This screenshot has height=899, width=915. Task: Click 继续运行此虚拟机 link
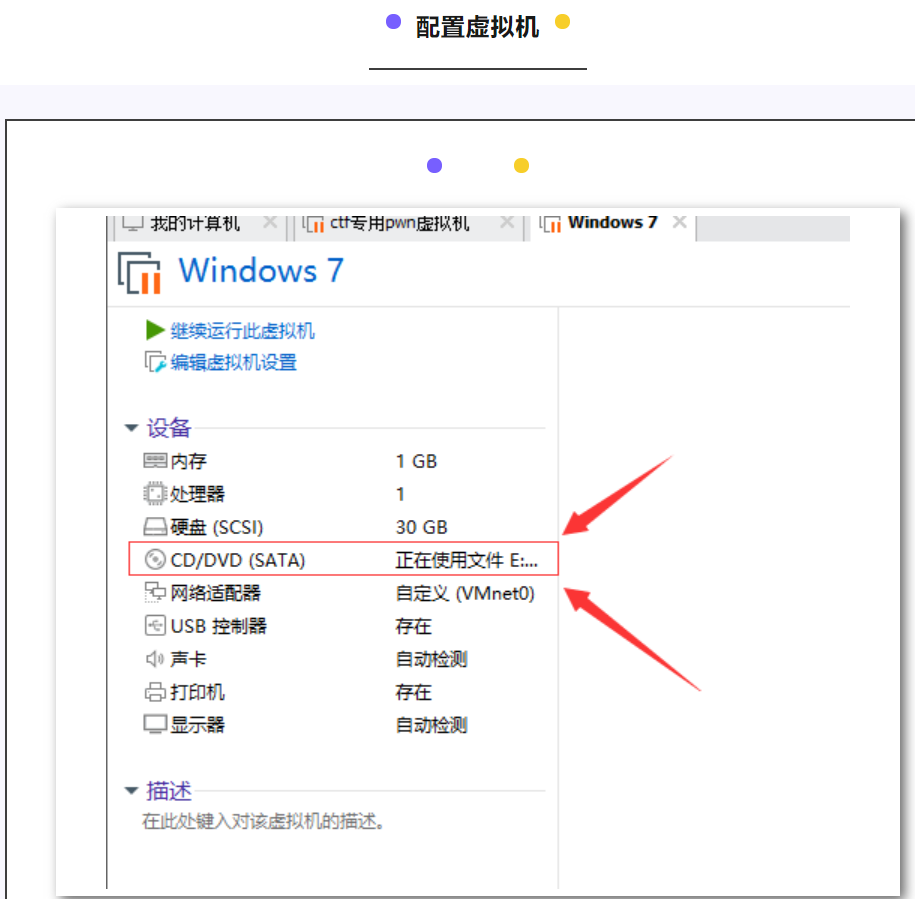(243, 331)
